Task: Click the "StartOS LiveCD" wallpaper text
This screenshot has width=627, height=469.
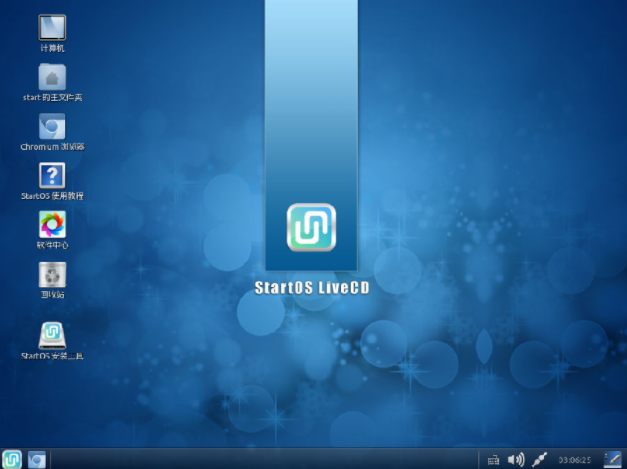Action: pyautogui.click(x=312, y=288)
